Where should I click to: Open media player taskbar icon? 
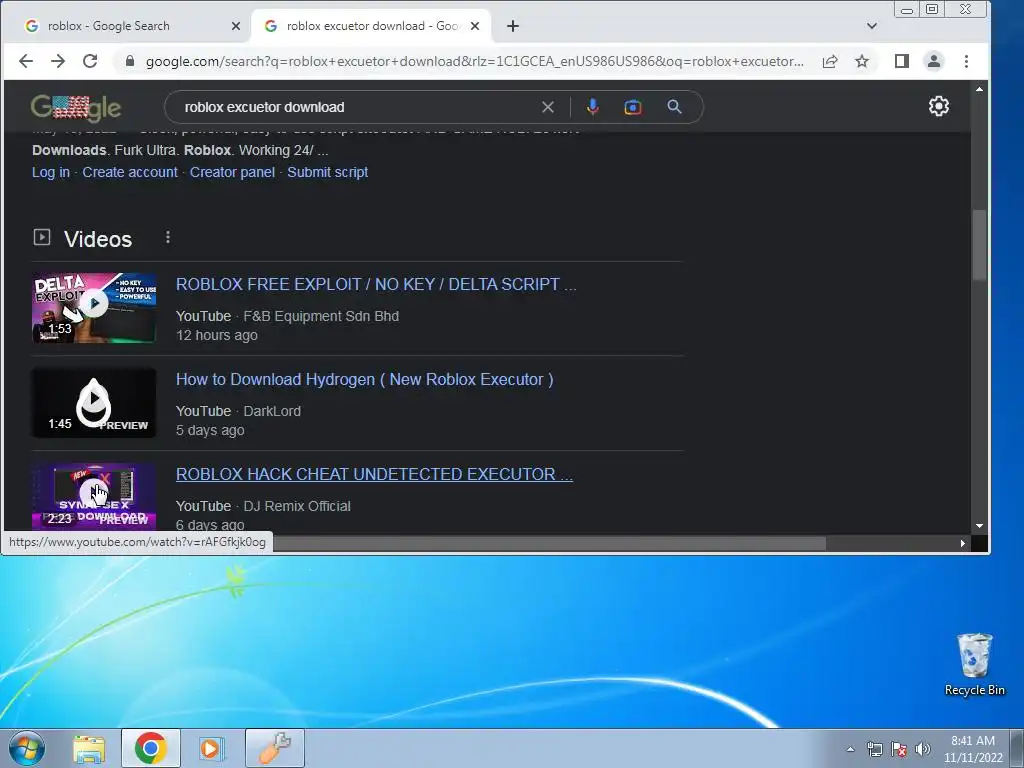coord(212,748)
